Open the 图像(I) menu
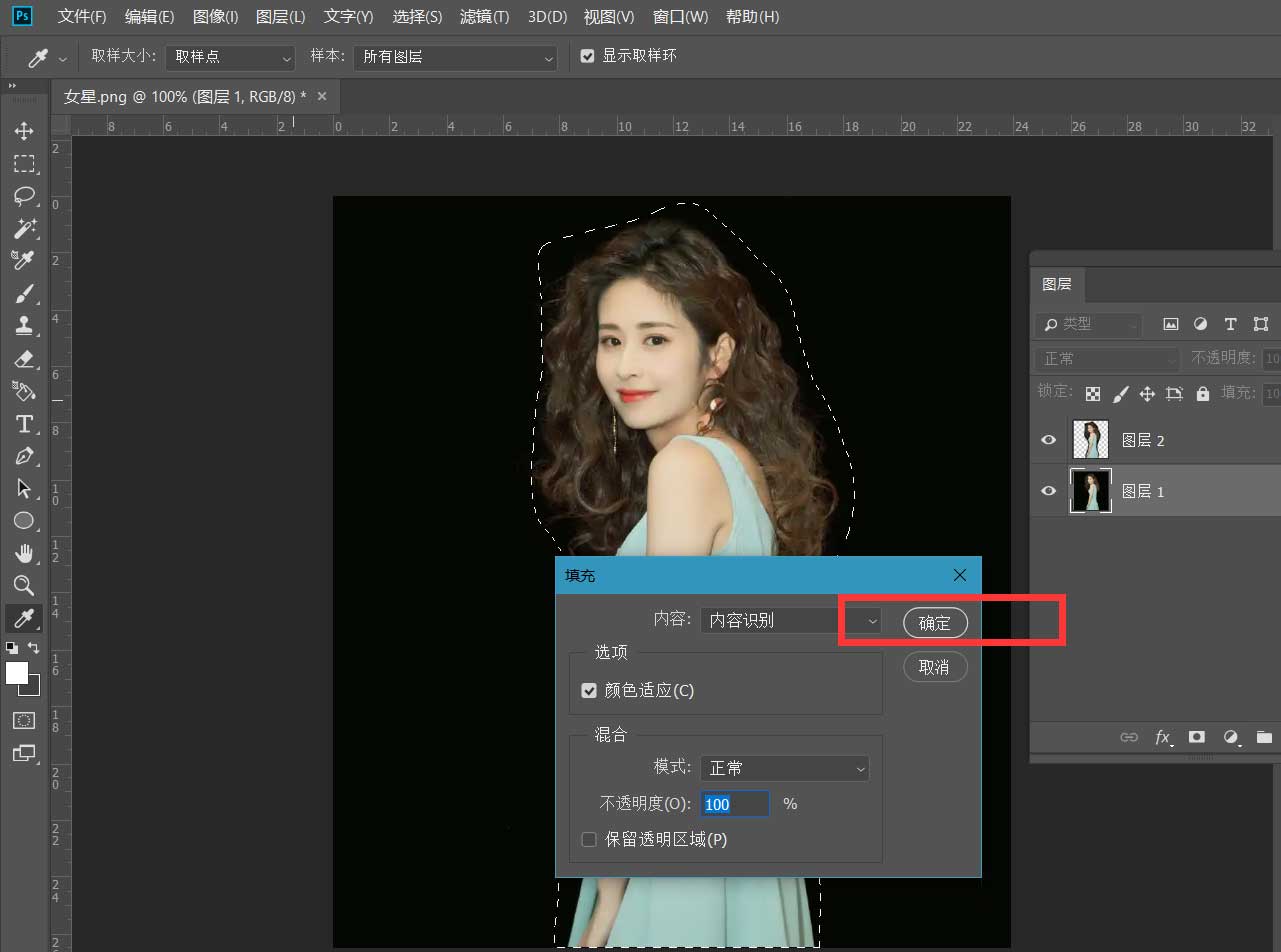Viewport: 1281px width, 952px height. coord(215,17)
